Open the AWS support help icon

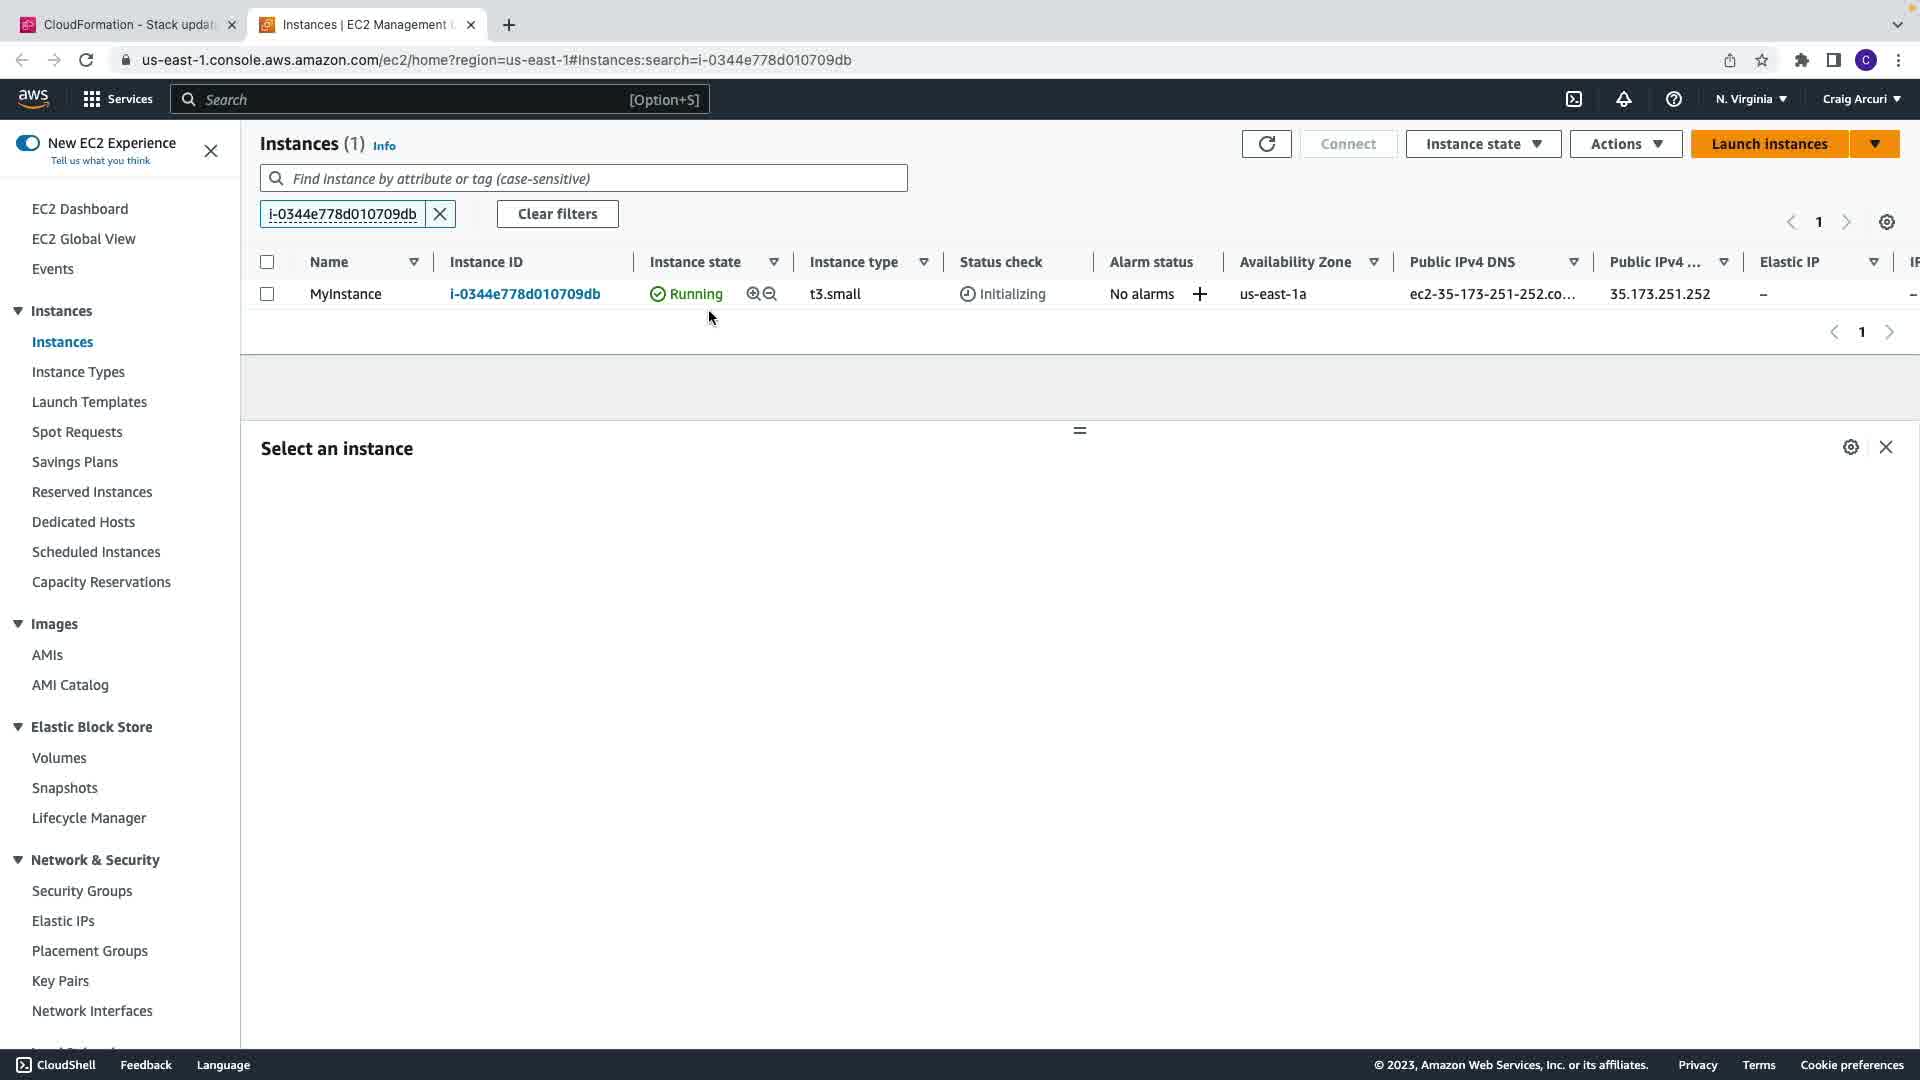(1673, 99)
